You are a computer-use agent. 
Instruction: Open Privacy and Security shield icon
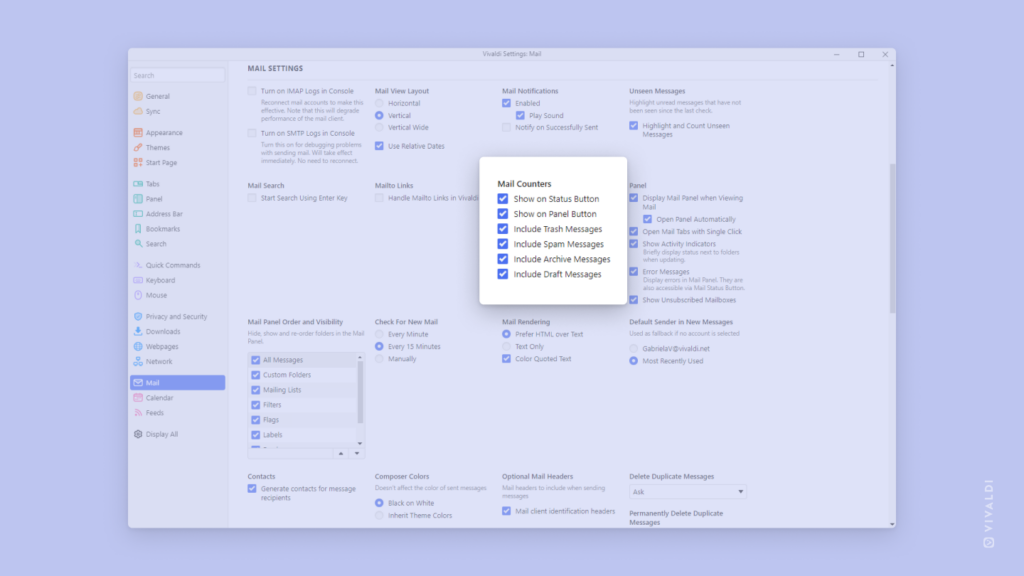[x=138, y=317]
